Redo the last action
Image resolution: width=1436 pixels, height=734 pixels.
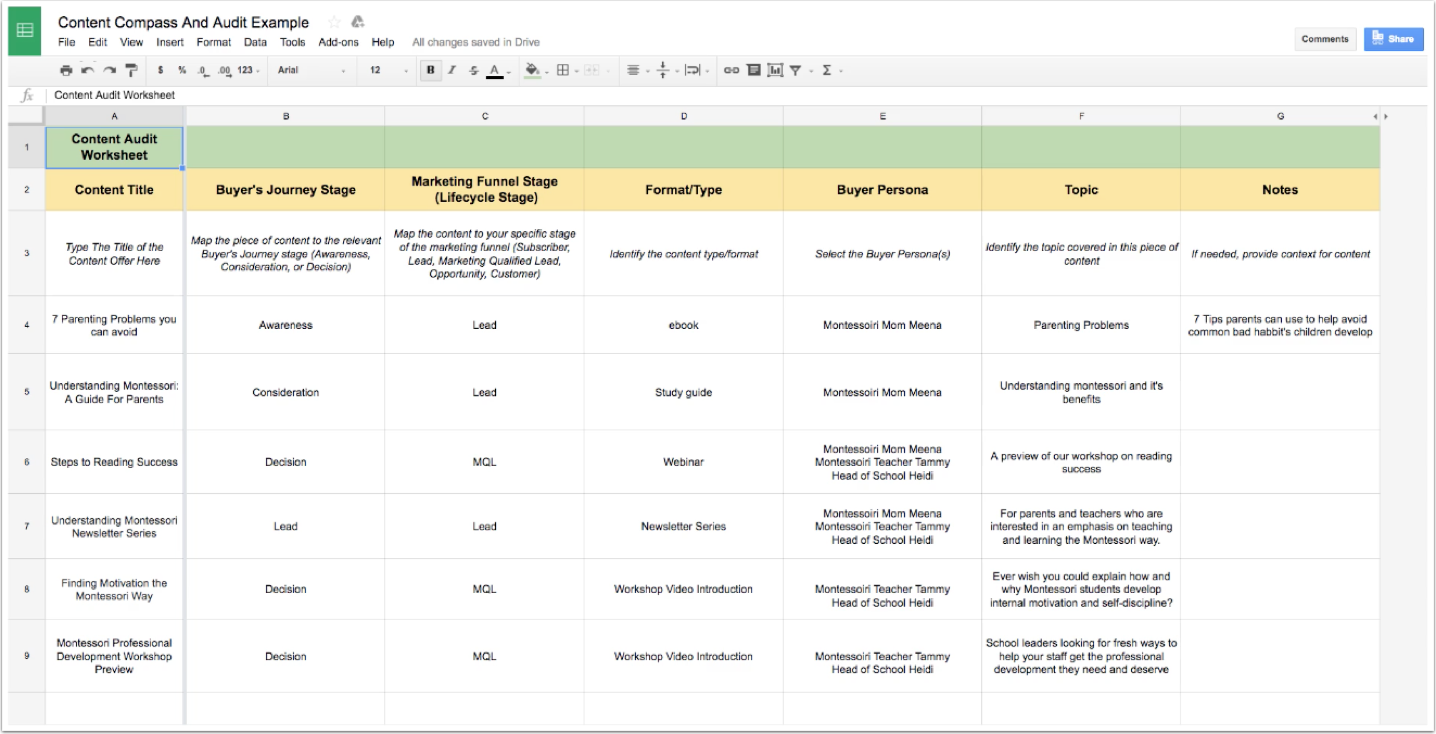pyautogui.click(x=109, y=70)
